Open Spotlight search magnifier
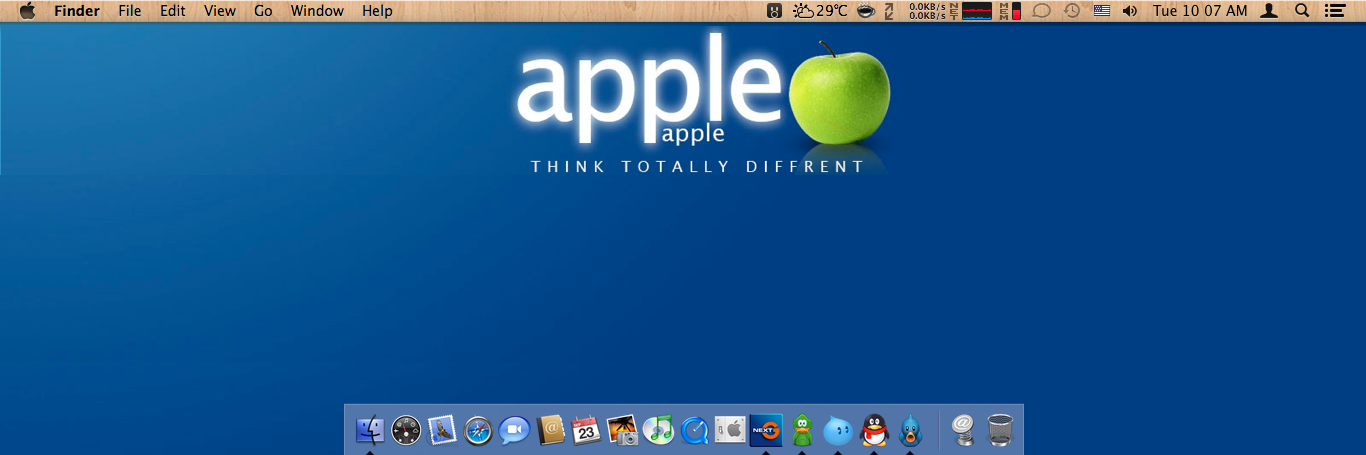 point(1302,11)
